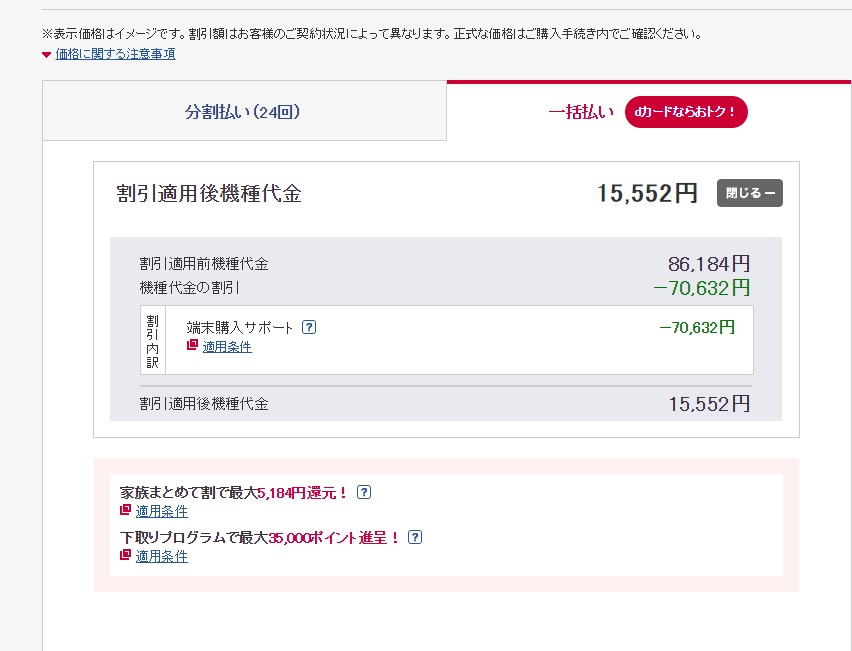Click the 下取りプログラム 35,000ポイント text
852x651 pixels.
point(259,537)
